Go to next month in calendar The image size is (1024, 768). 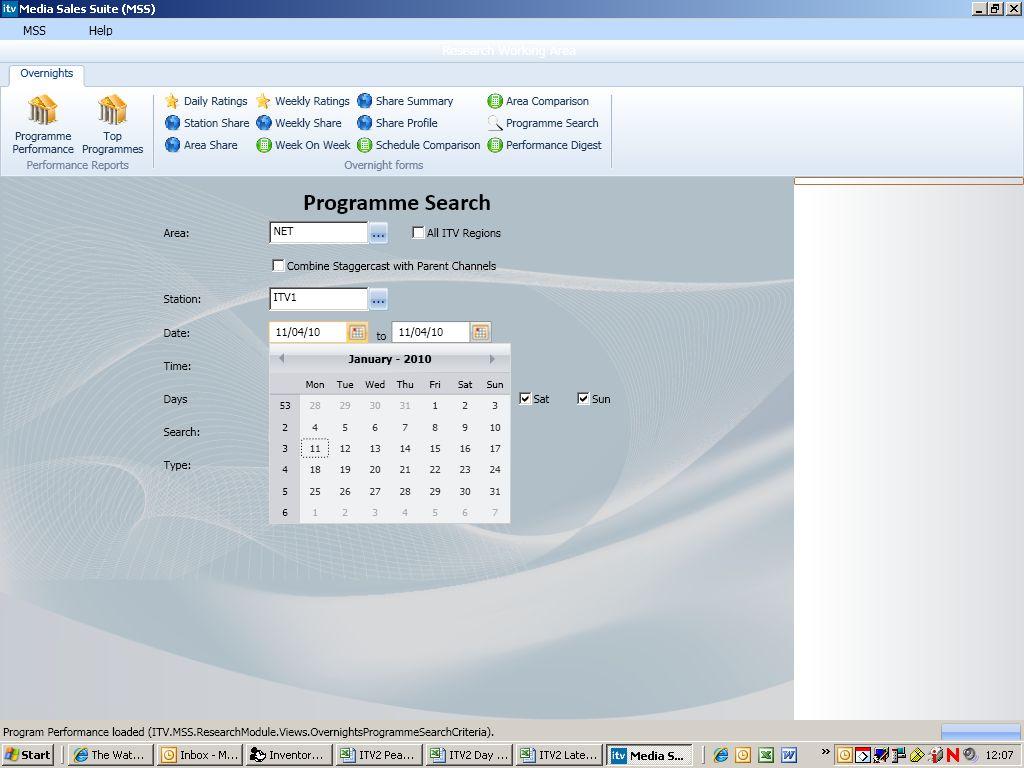(492, 359)
